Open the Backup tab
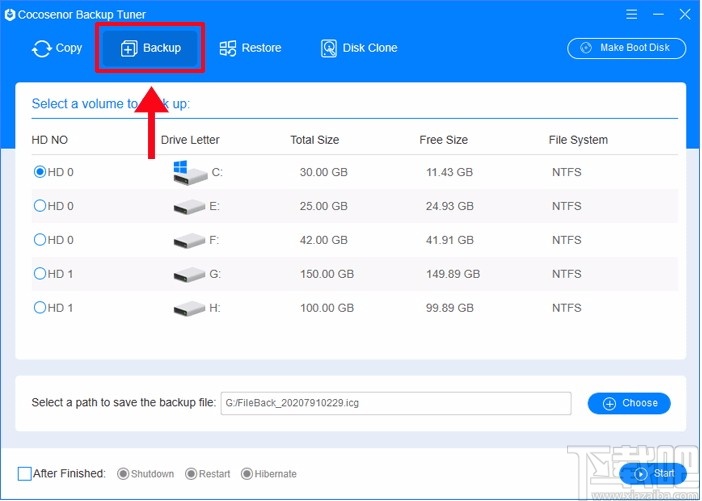Image resolution: width=702 pixels, height=501 pixels. (x=150, y=48)
